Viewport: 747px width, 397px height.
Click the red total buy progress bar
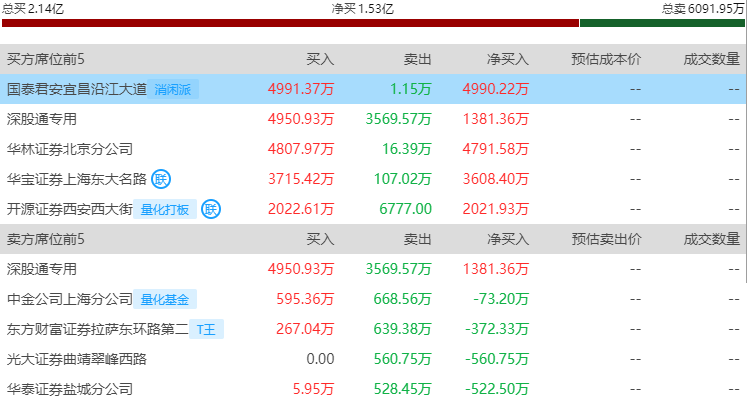tap(291, 23)
